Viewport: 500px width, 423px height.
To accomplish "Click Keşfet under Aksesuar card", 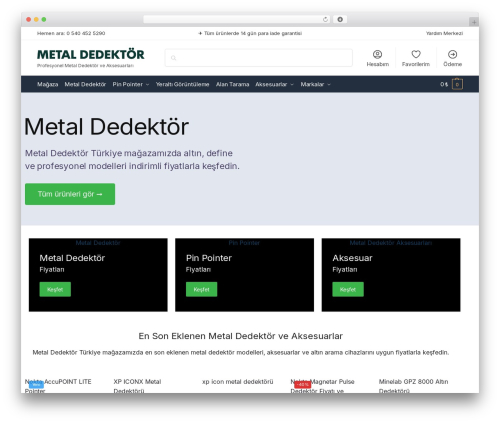I will pos(348,289).
